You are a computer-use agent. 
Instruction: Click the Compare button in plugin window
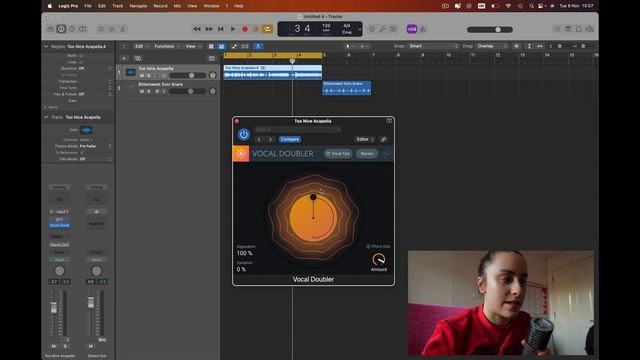click(x=290, y=140)
